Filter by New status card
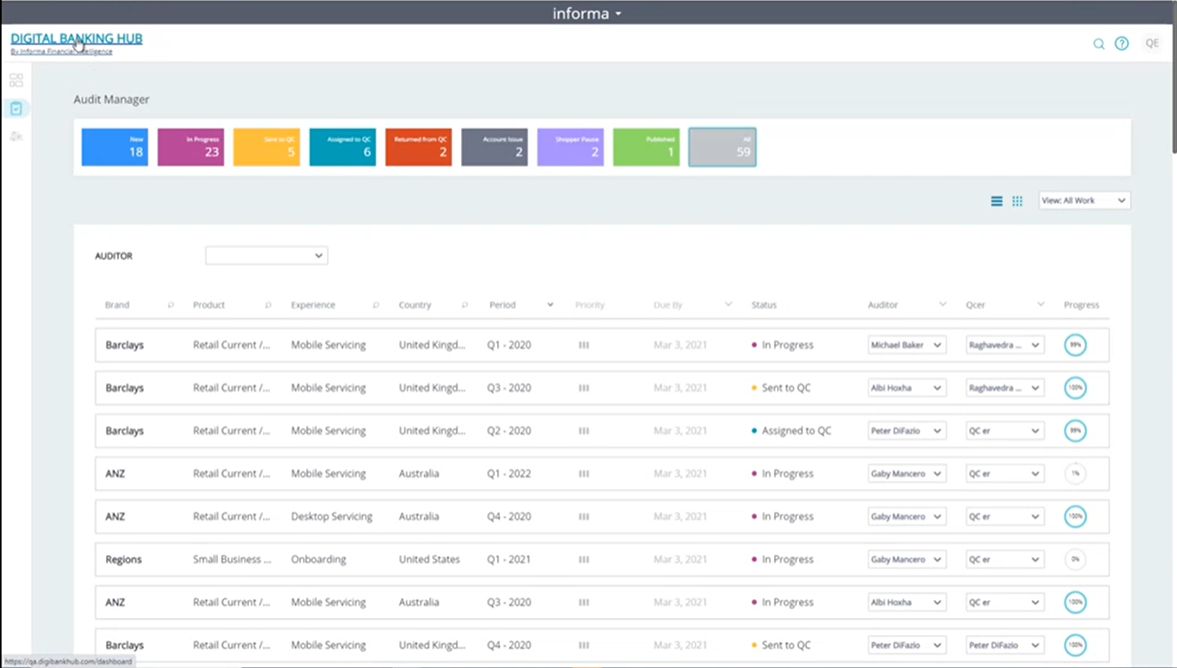This screenshot has width=1177, height=668. pyautogui.click(x=115, y=147)
